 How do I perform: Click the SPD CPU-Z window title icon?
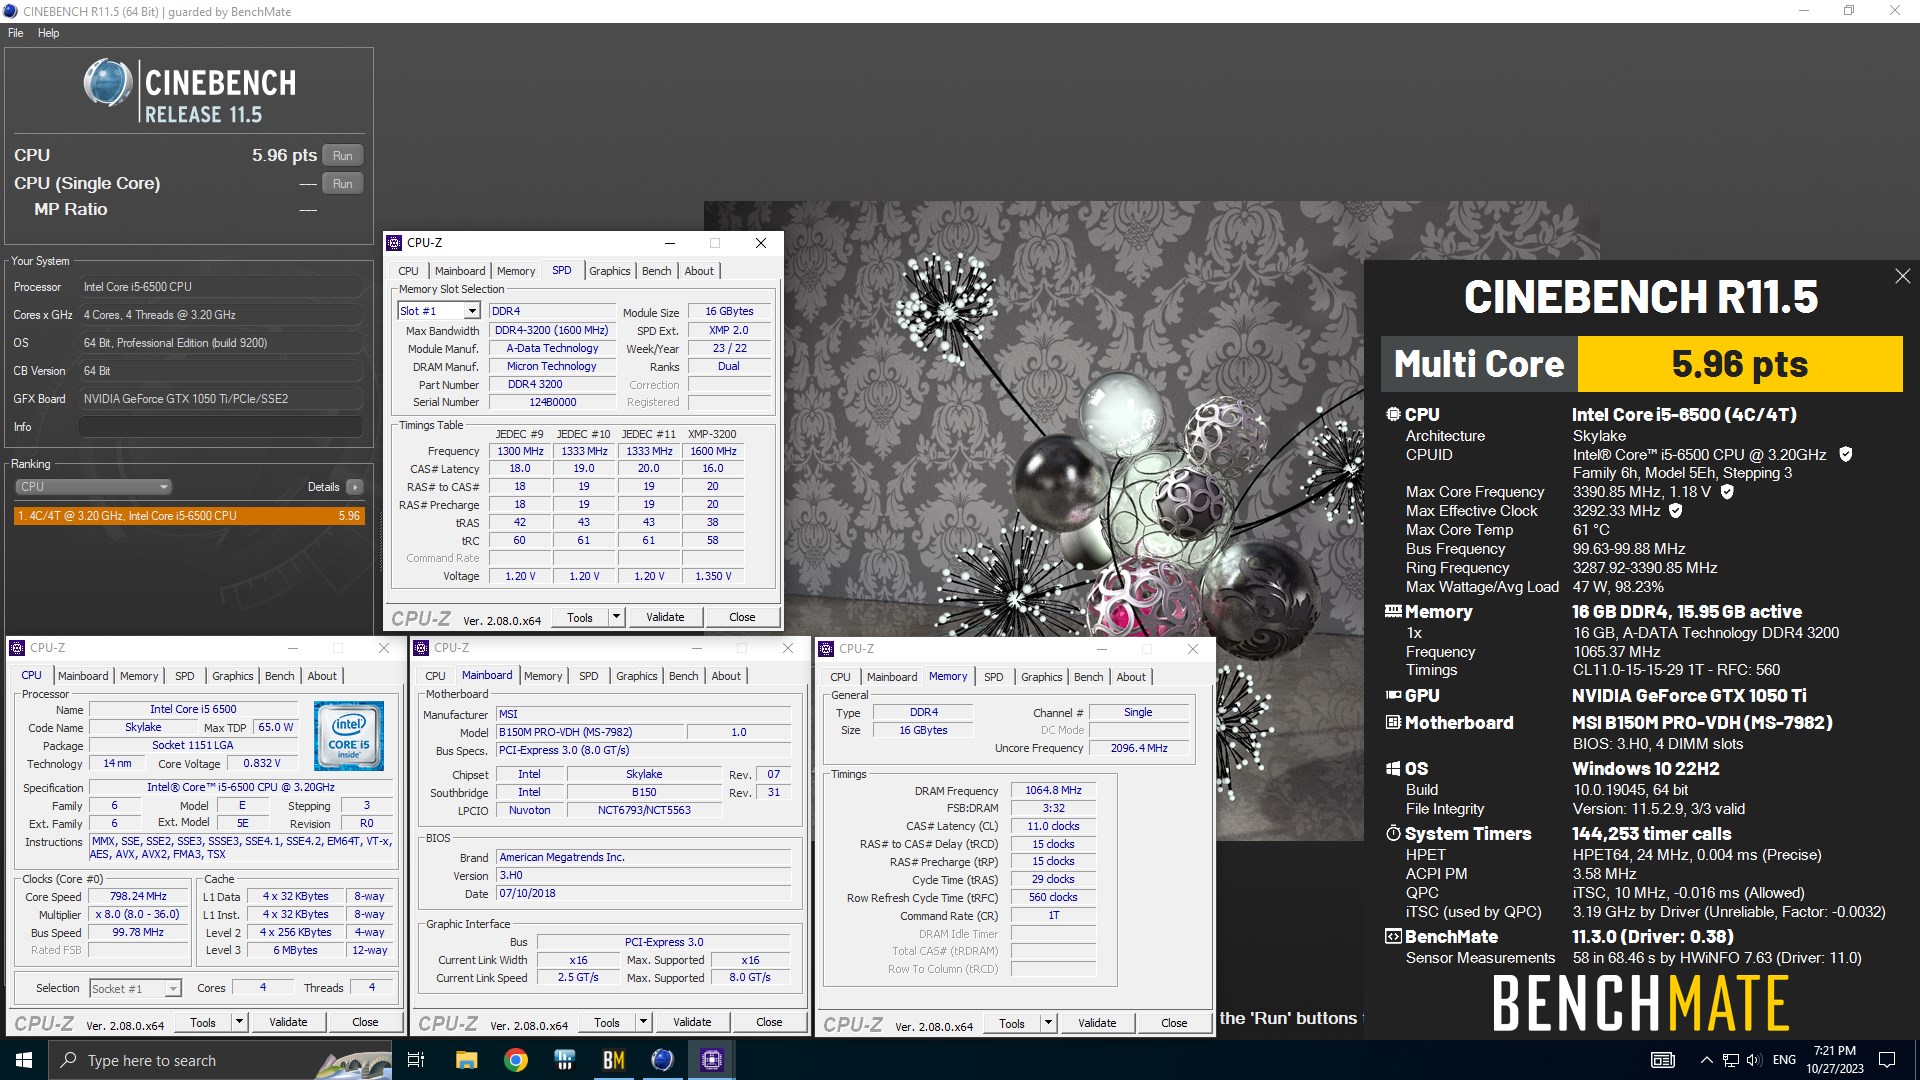(x=394, y=243)
